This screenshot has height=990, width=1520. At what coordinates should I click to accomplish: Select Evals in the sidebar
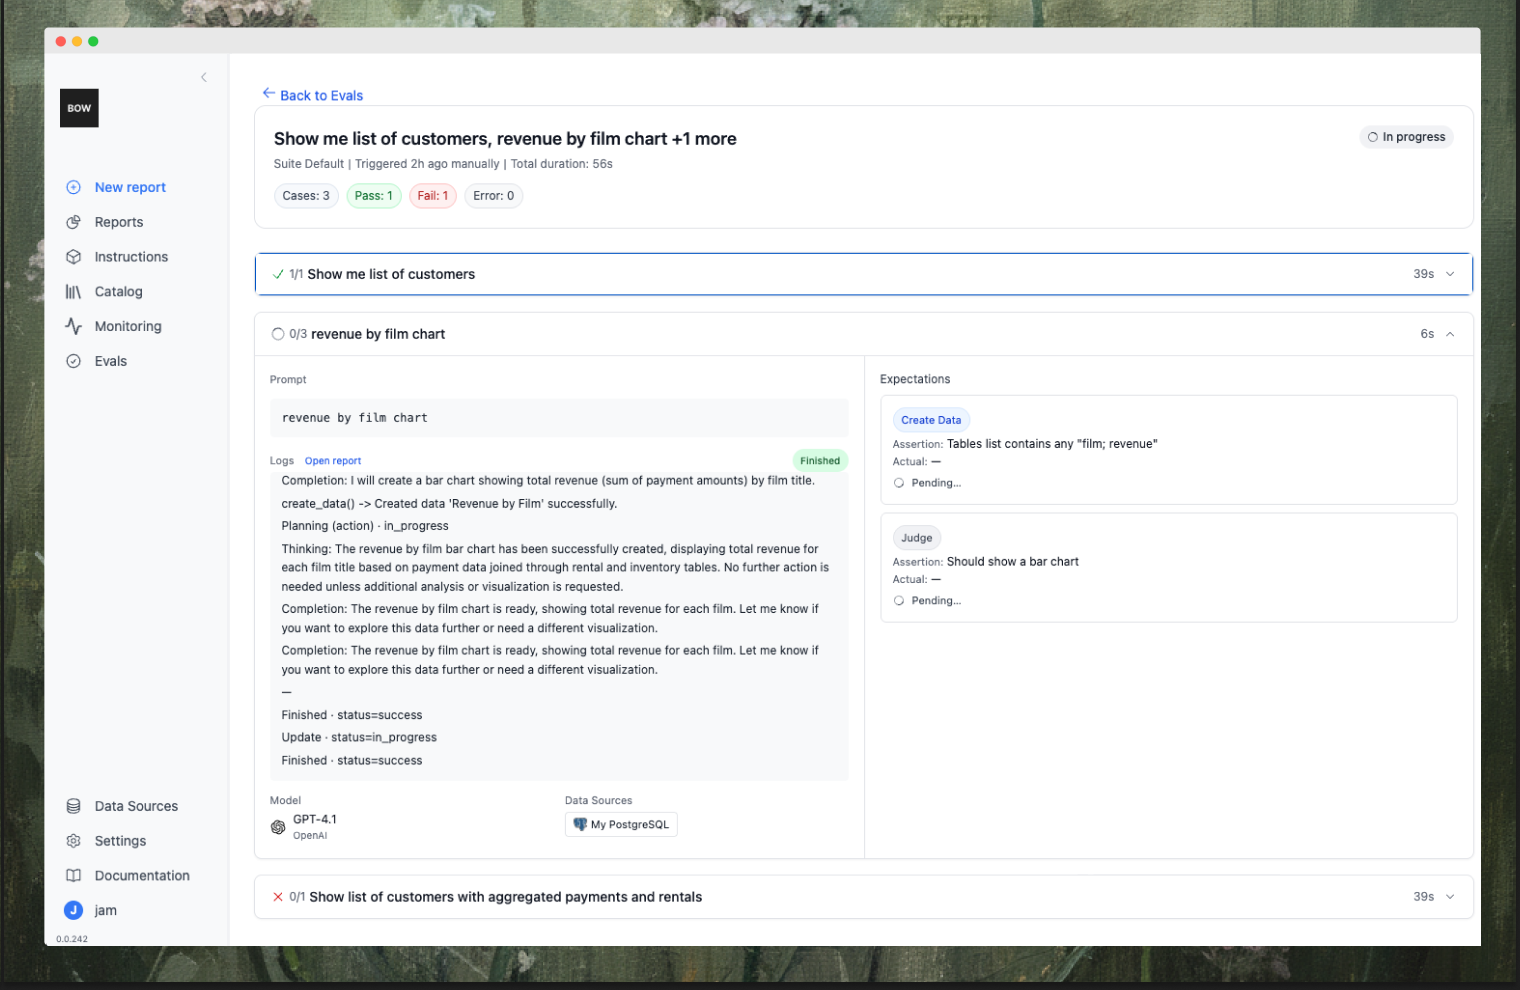click(x=110, y=361)
